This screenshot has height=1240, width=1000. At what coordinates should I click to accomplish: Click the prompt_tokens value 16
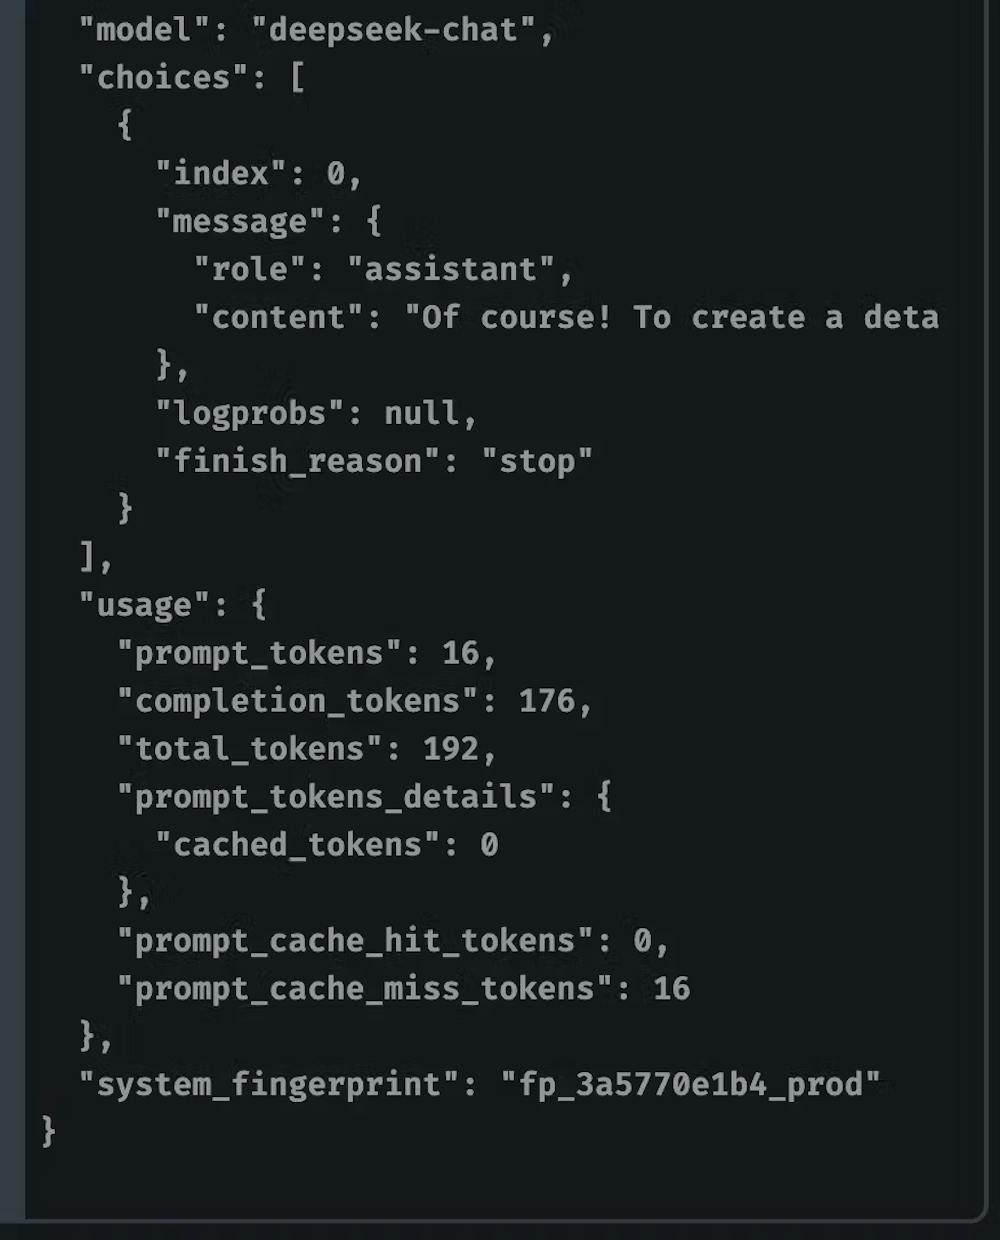click(x=460, y=654)
